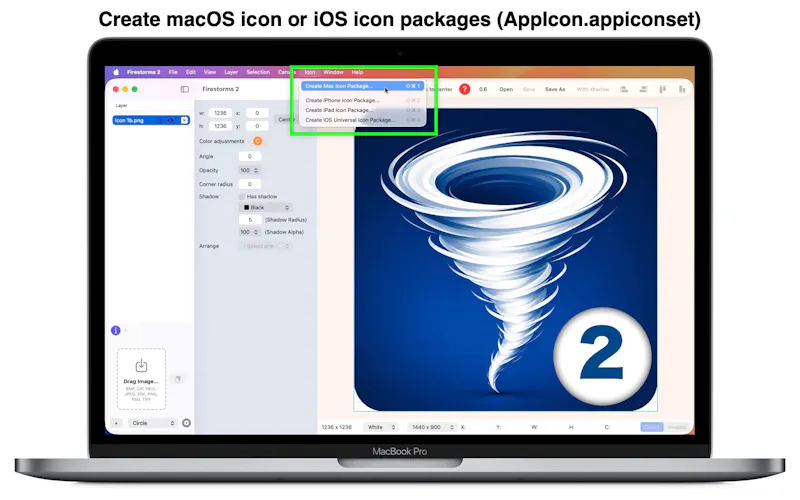Screen dimensions: 800x500
Task: Open the White background dropdown
Action: (381, 427)
